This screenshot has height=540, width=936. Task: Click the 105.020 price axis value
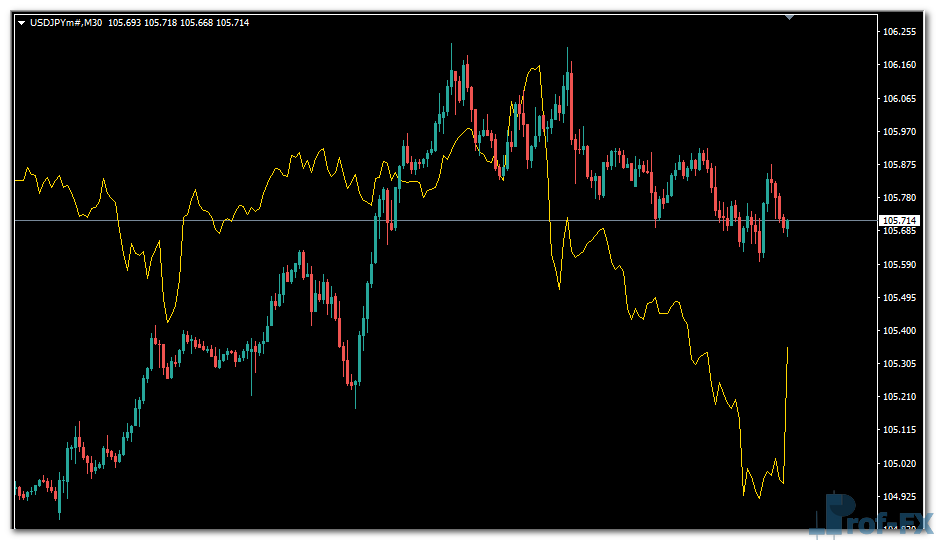tap(900, 463)
